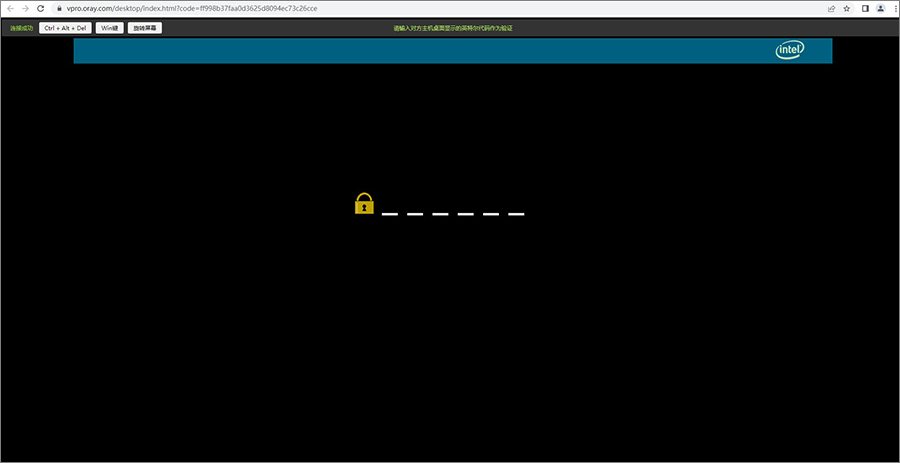Go back using the browser back arrow
This screenshot has height=463, width=900.
pos(10,9)
